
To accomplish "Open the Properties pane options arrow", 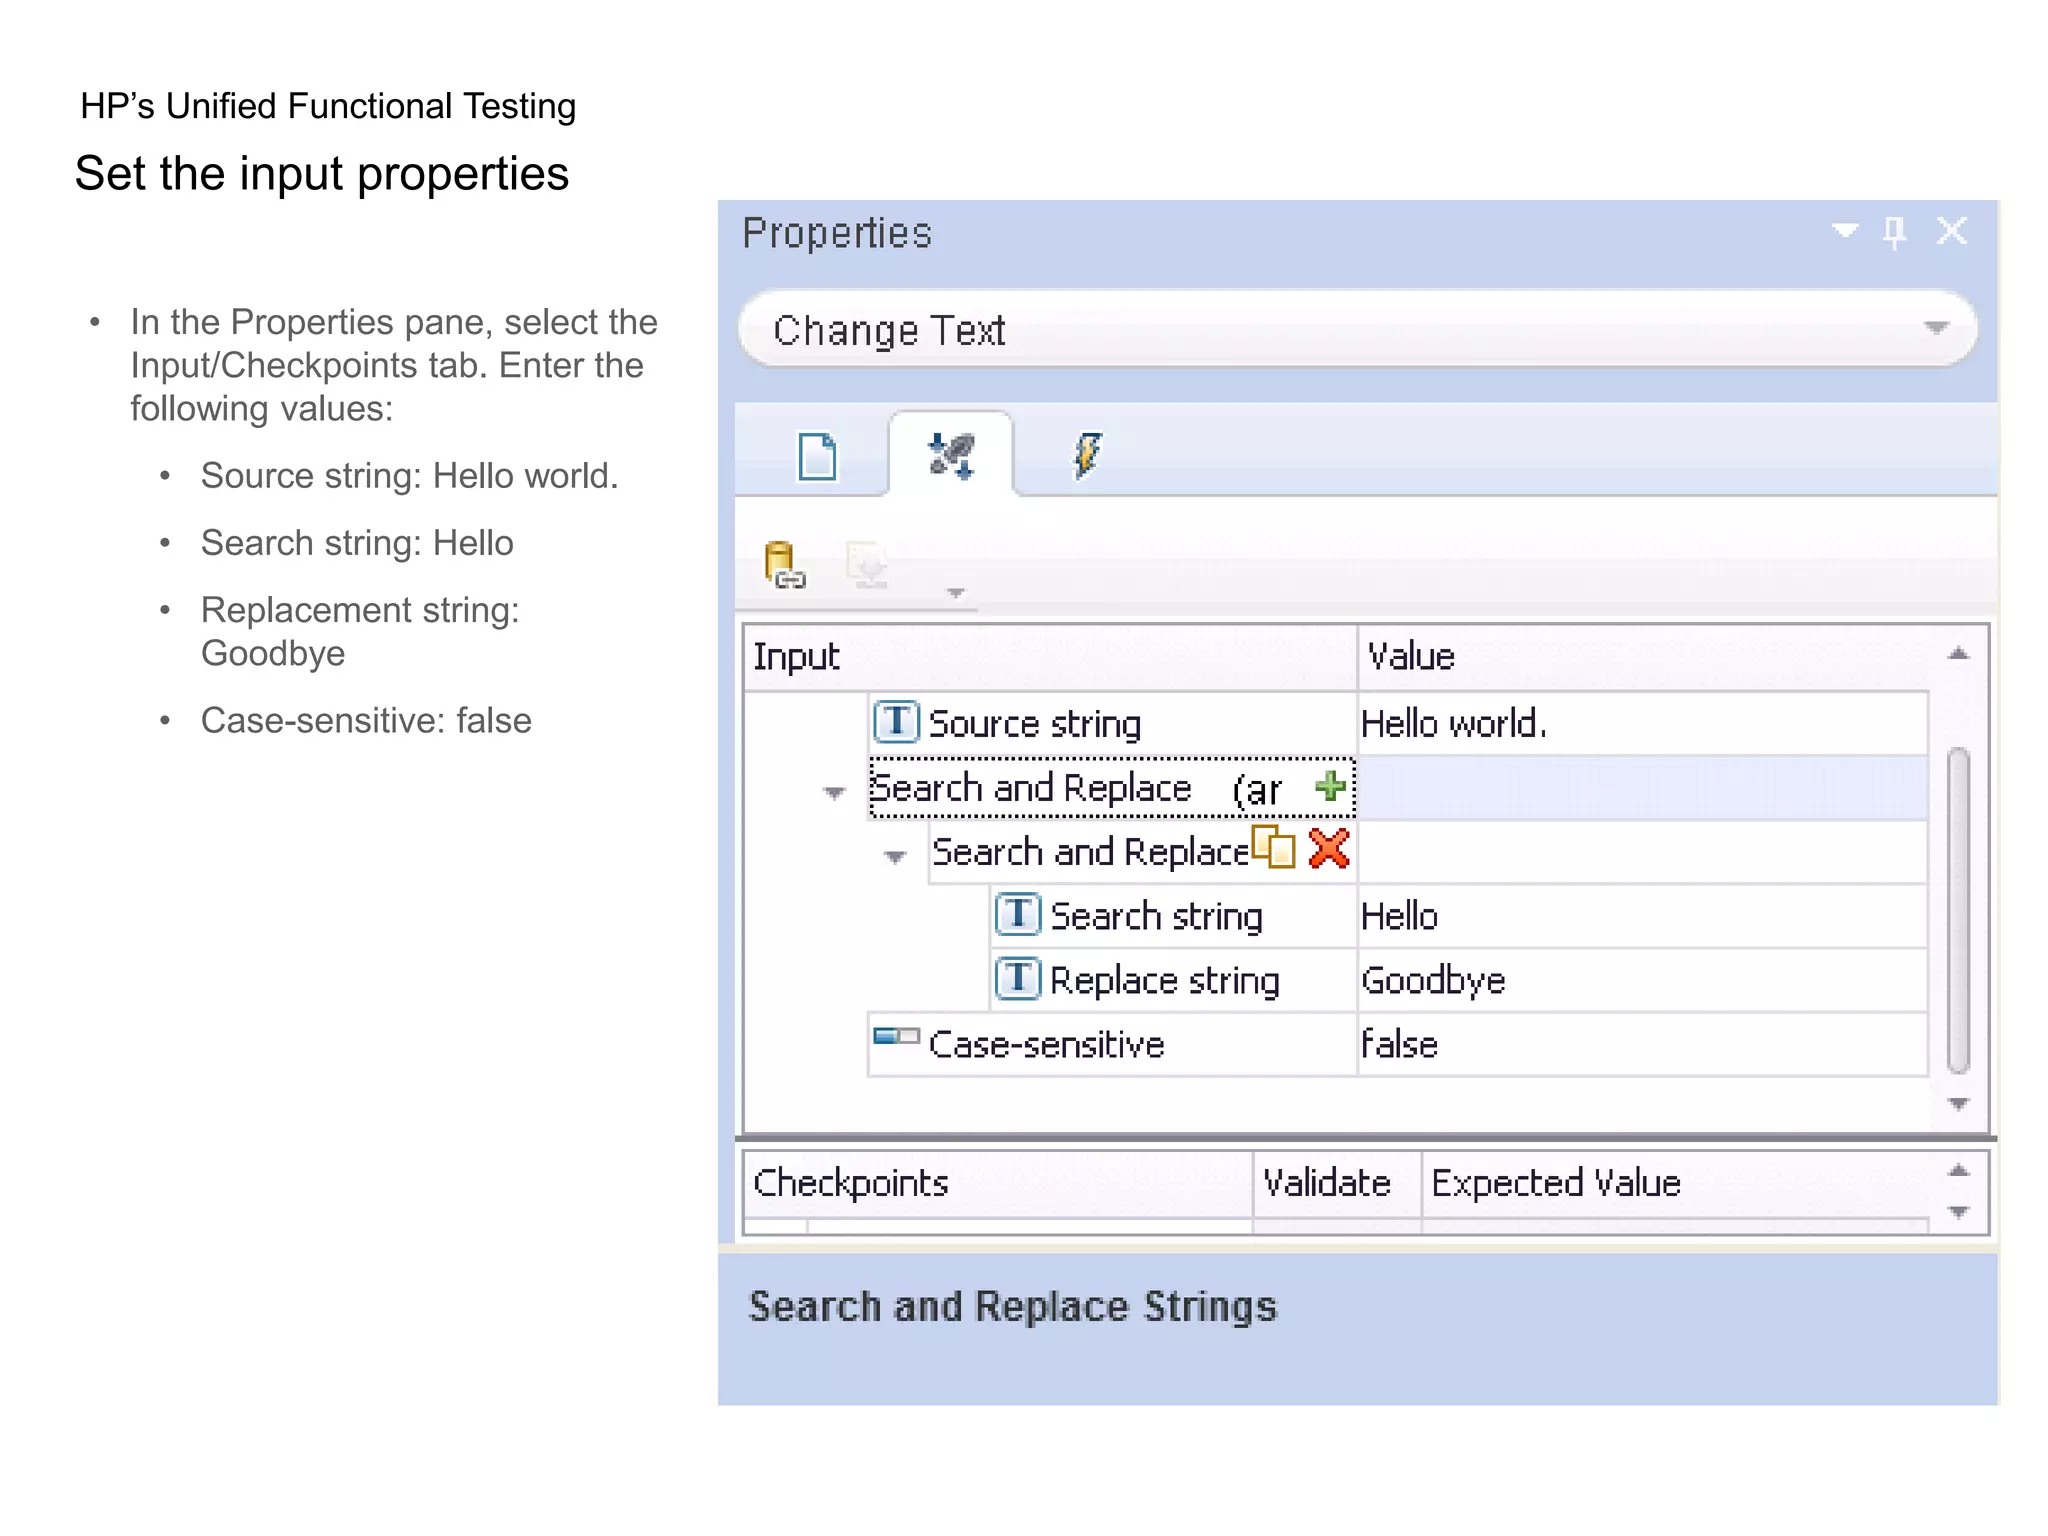I will point(1845,231).
